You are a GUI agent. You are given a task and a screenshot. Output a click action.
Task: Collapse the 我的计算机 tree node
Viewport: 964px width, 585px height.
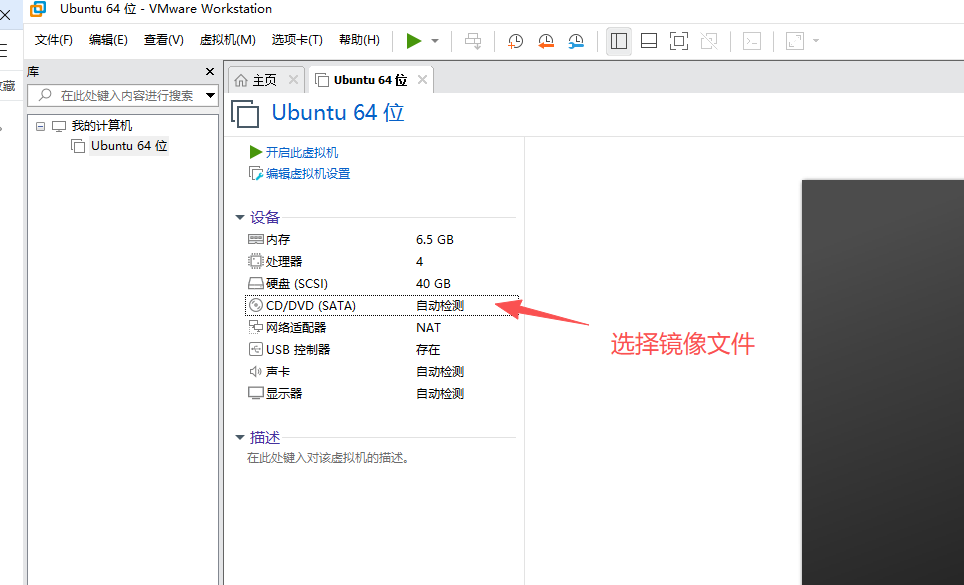tap(41, 126)
